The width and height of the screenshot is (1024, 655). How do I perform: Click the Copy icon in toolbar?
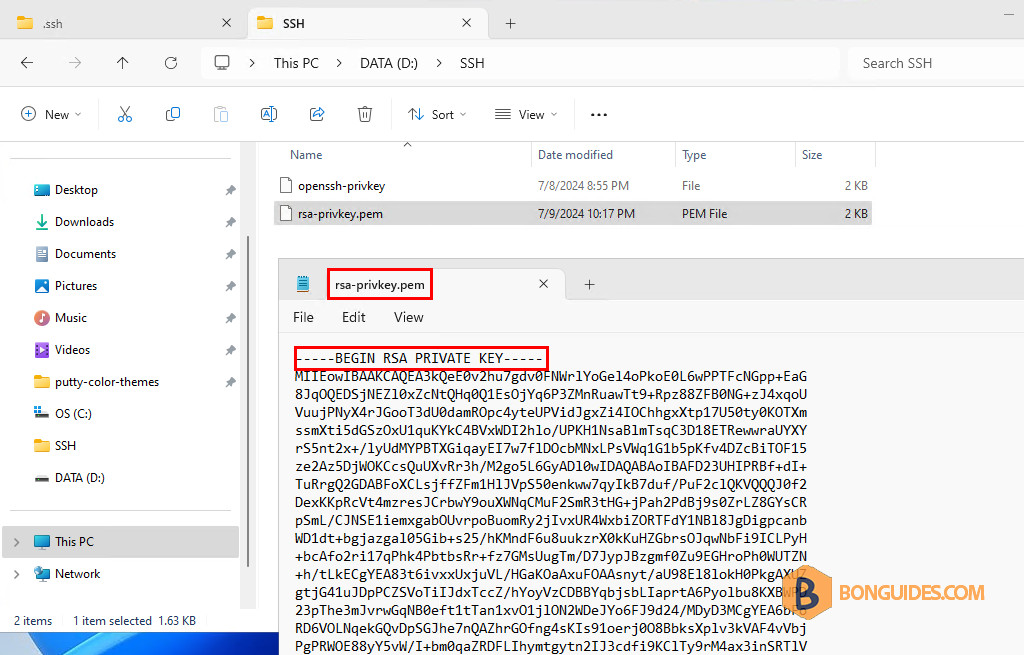pos(172,114)
